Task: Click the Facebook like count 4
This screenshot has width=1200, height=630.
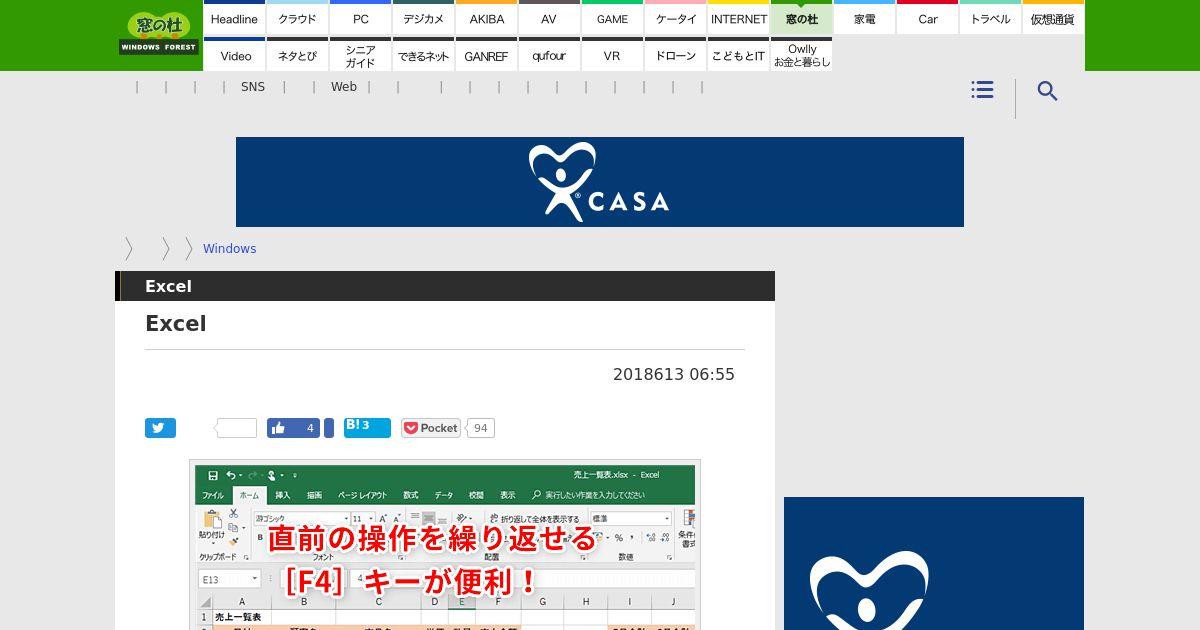Action: click(310, 428)
